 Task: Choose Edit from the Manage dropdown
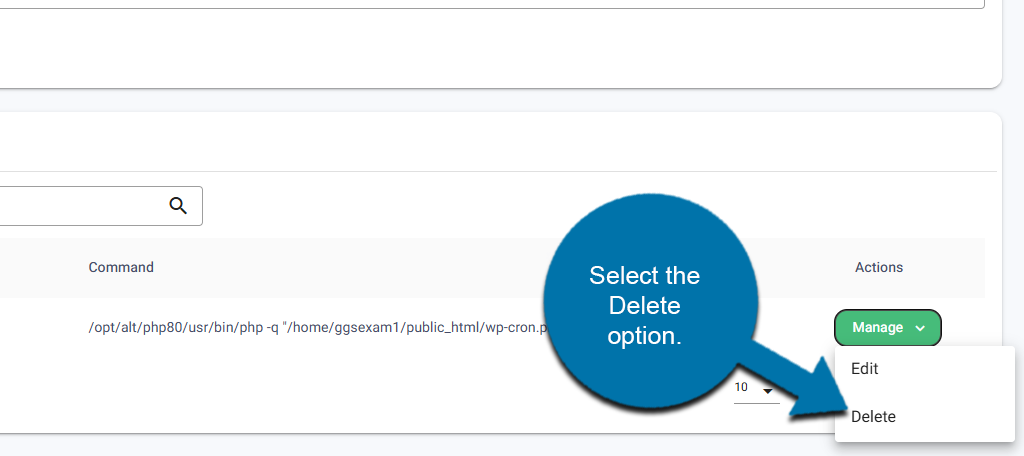(865, 369)
